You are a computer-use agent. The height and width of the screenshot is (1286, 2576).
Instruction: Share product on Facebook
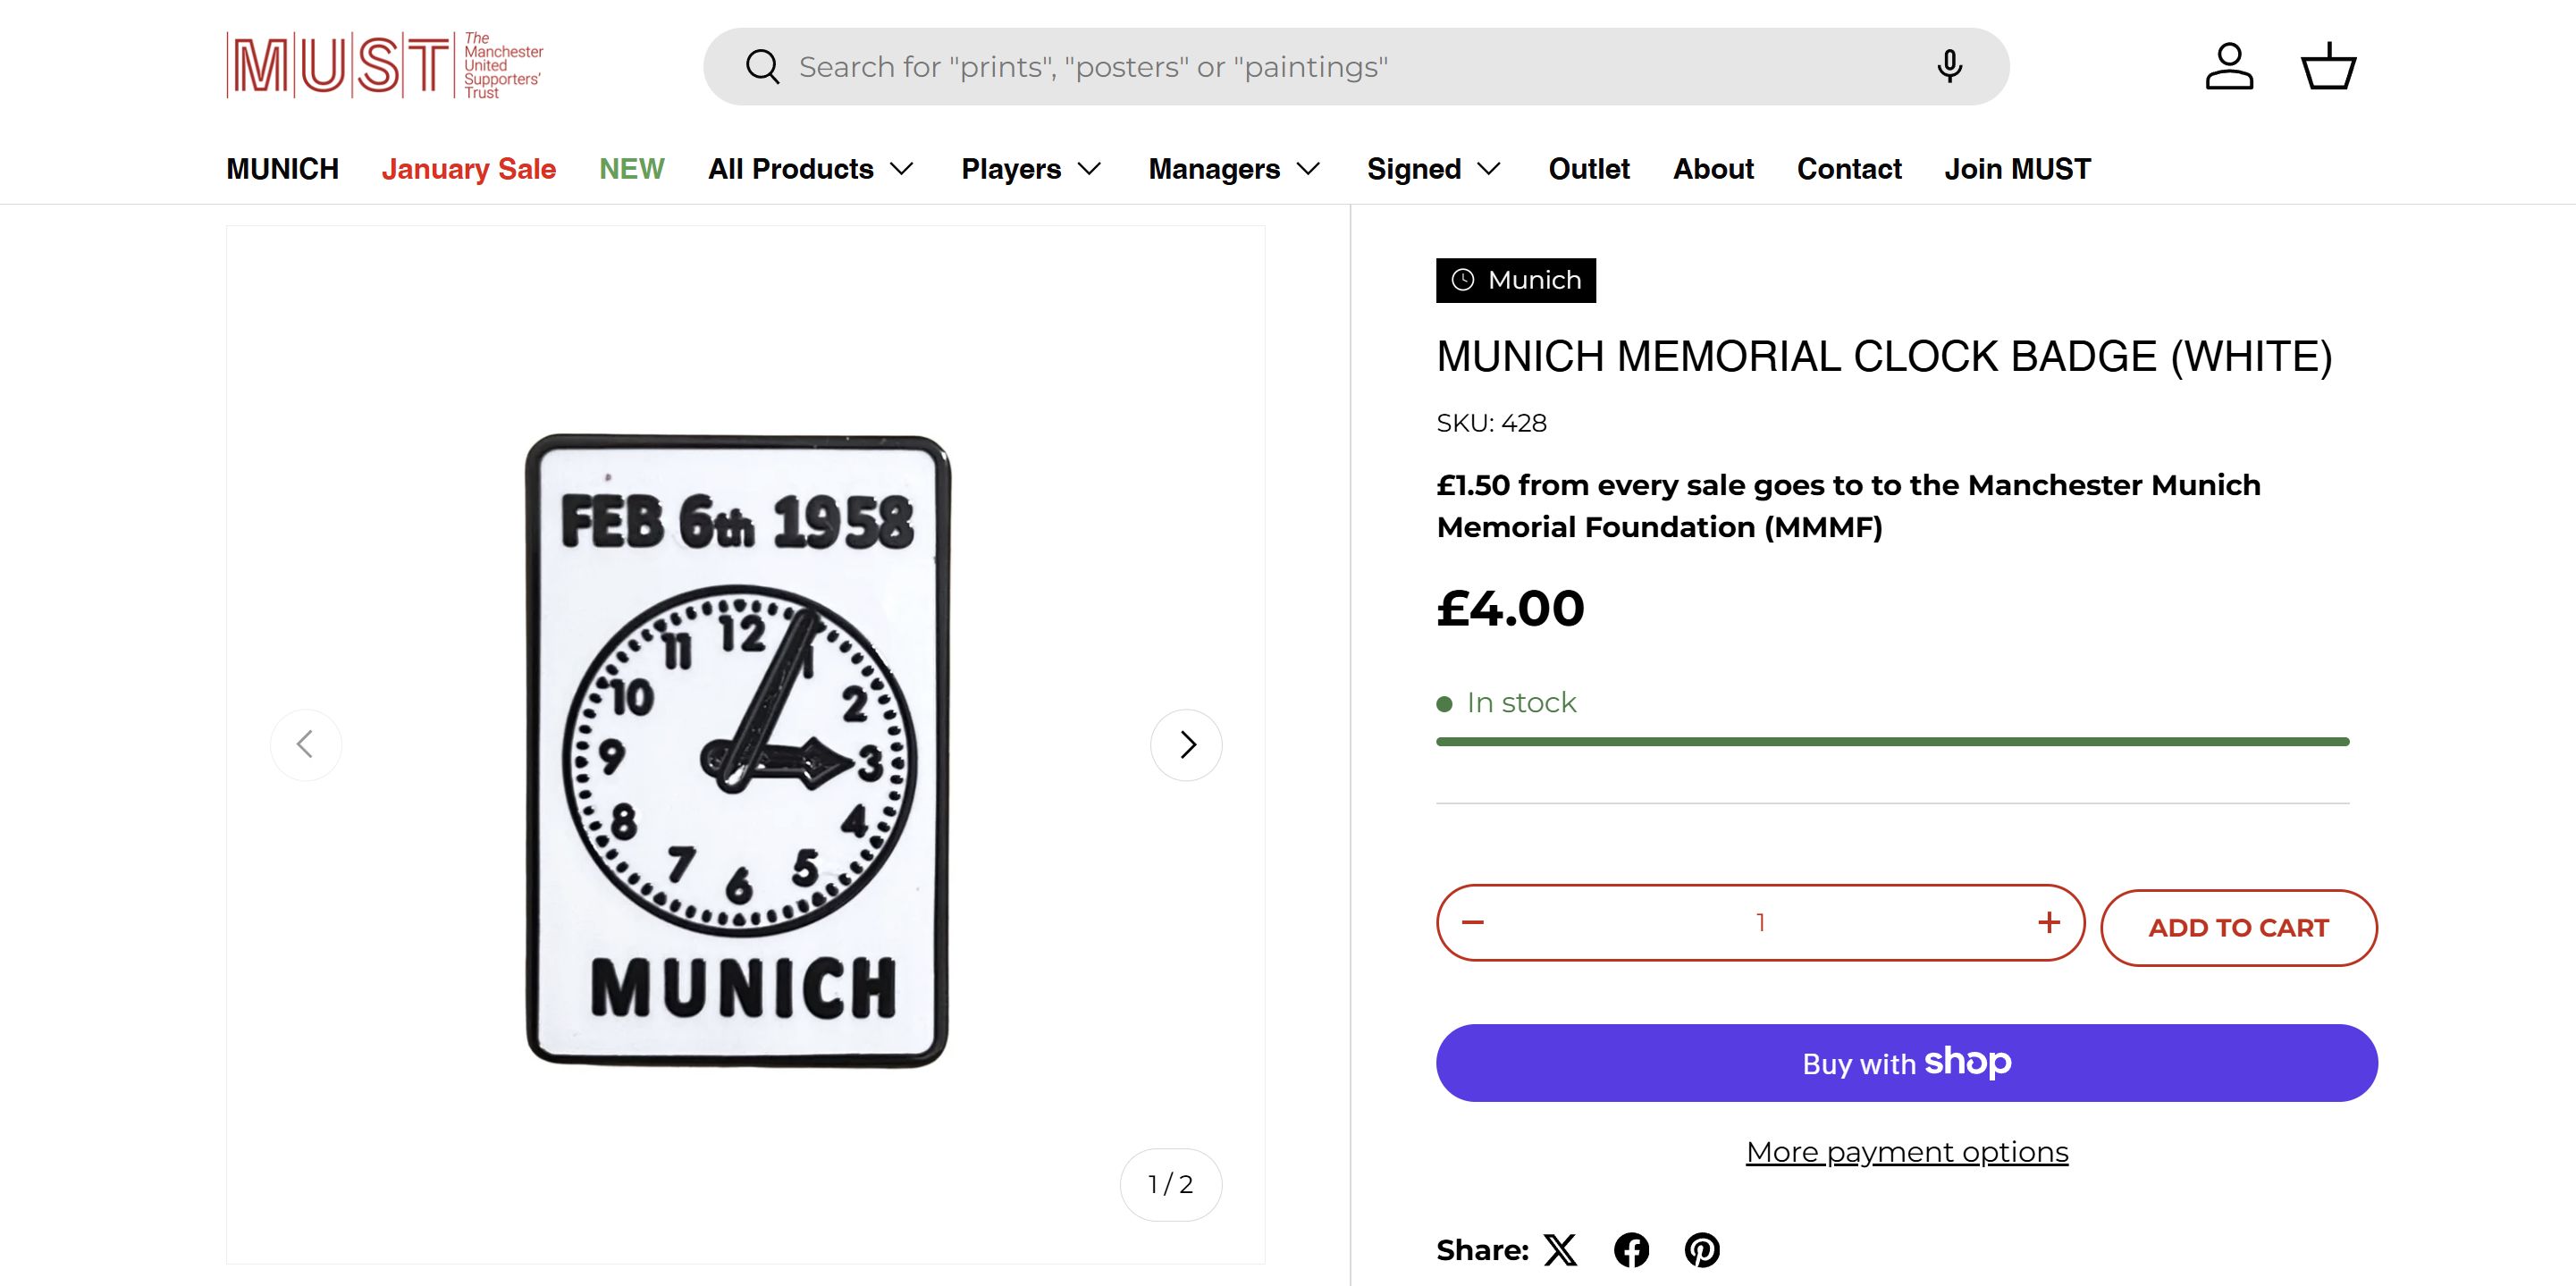1631,1250
